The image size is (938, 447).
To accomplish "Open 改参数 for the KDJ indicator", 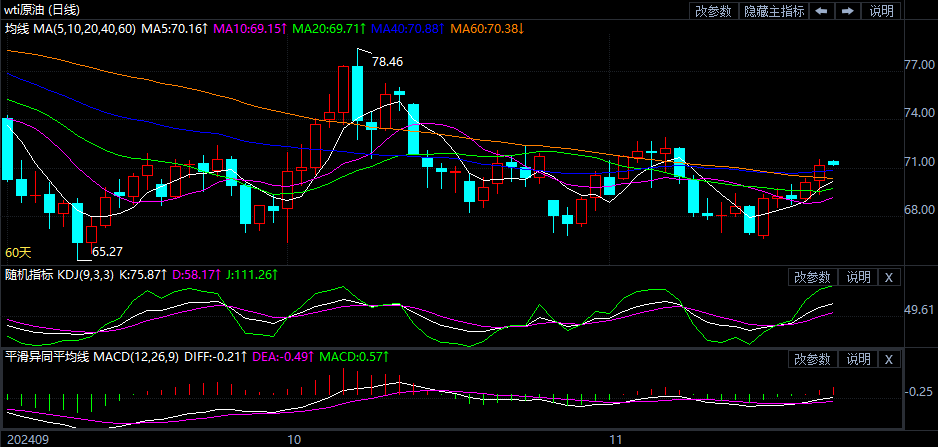I will 812,277.
